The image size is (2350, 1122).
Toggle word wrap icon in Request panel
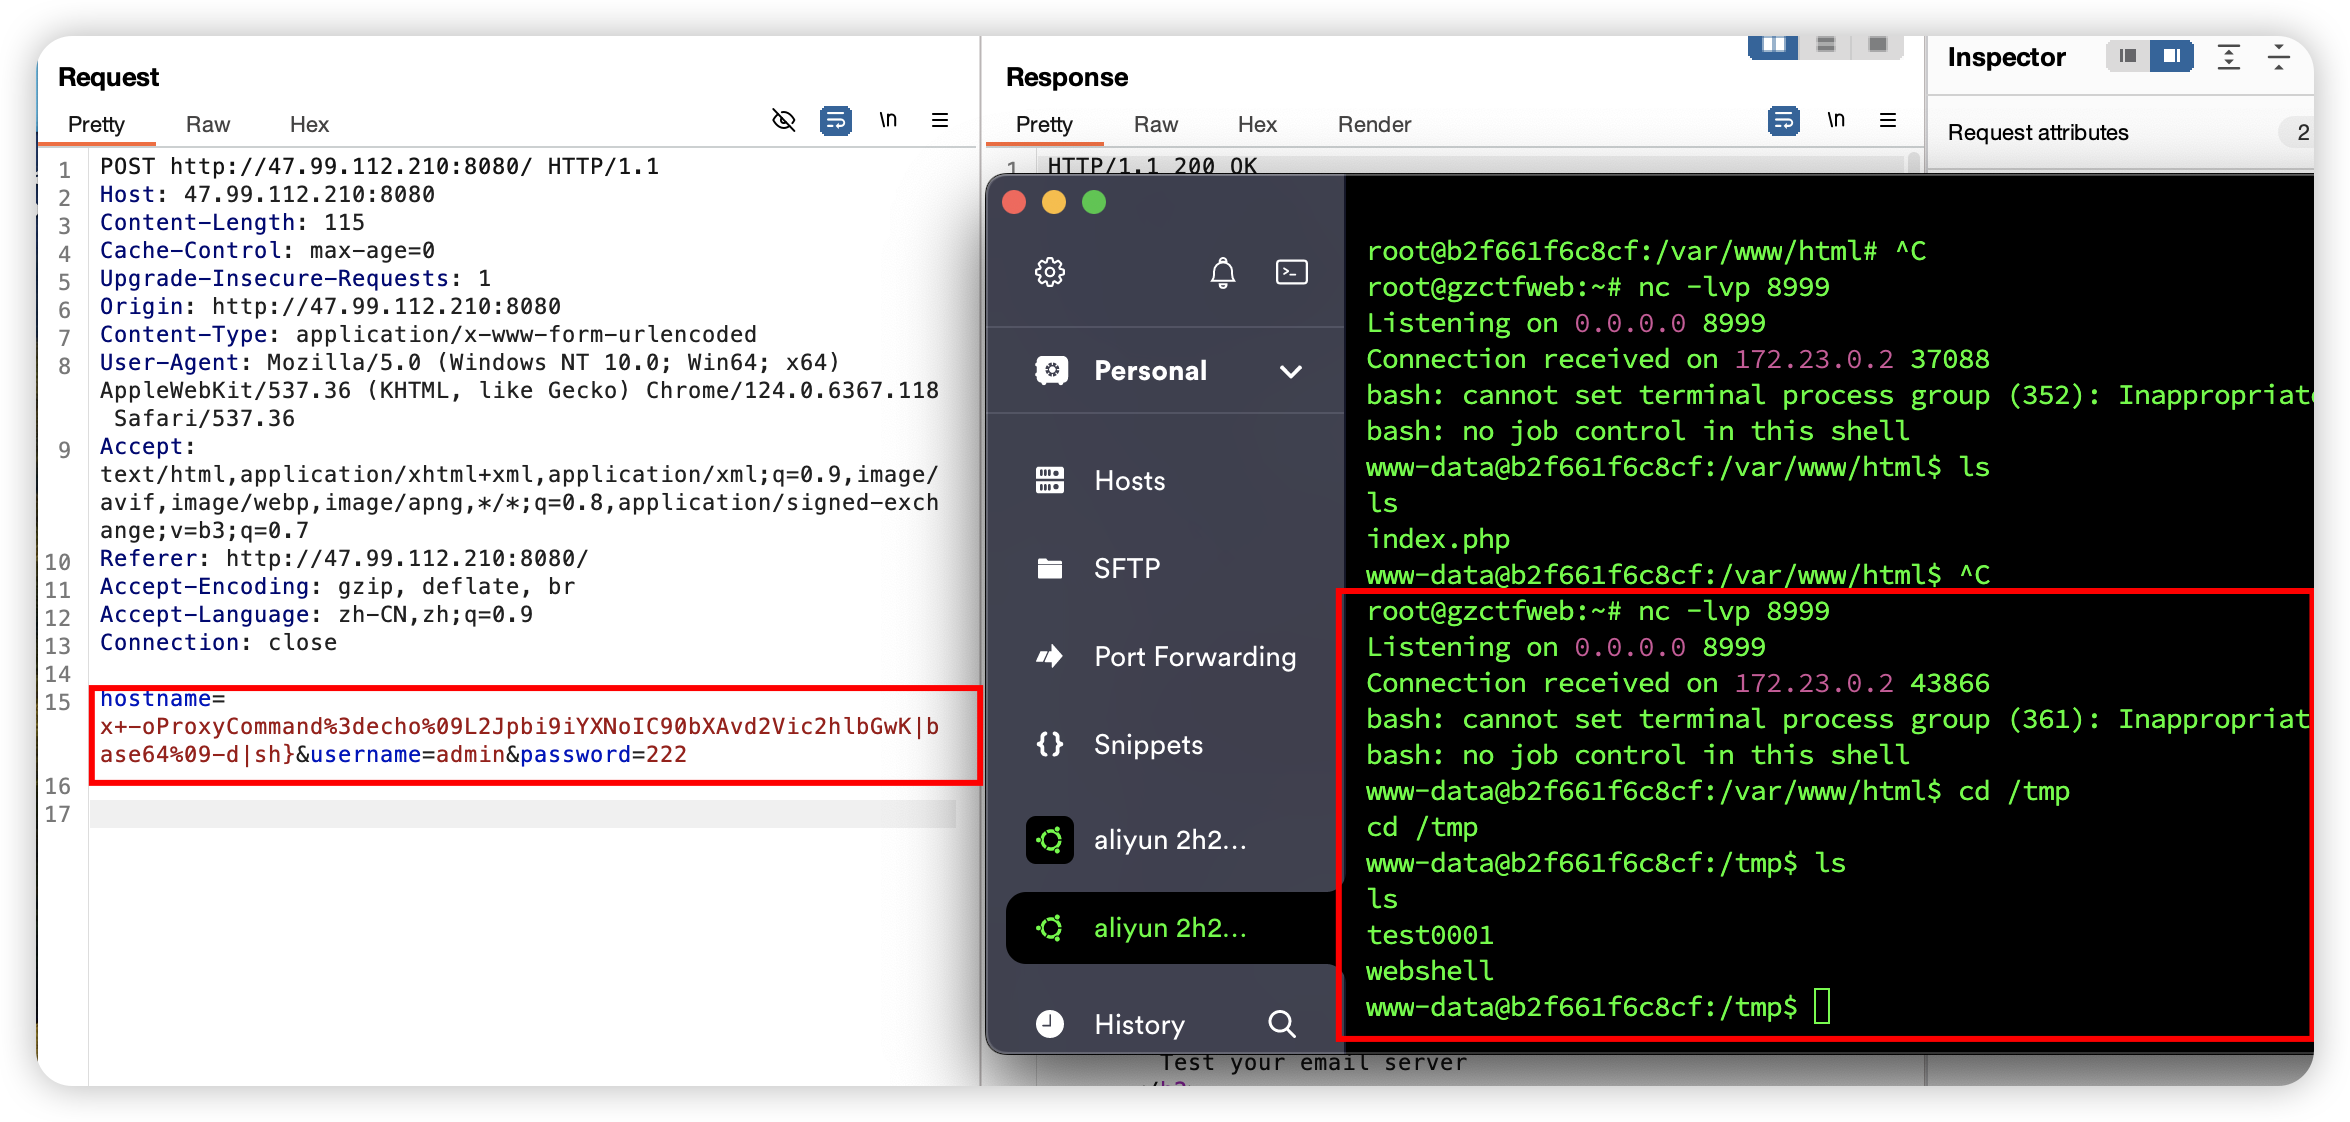tap(836, 121)
